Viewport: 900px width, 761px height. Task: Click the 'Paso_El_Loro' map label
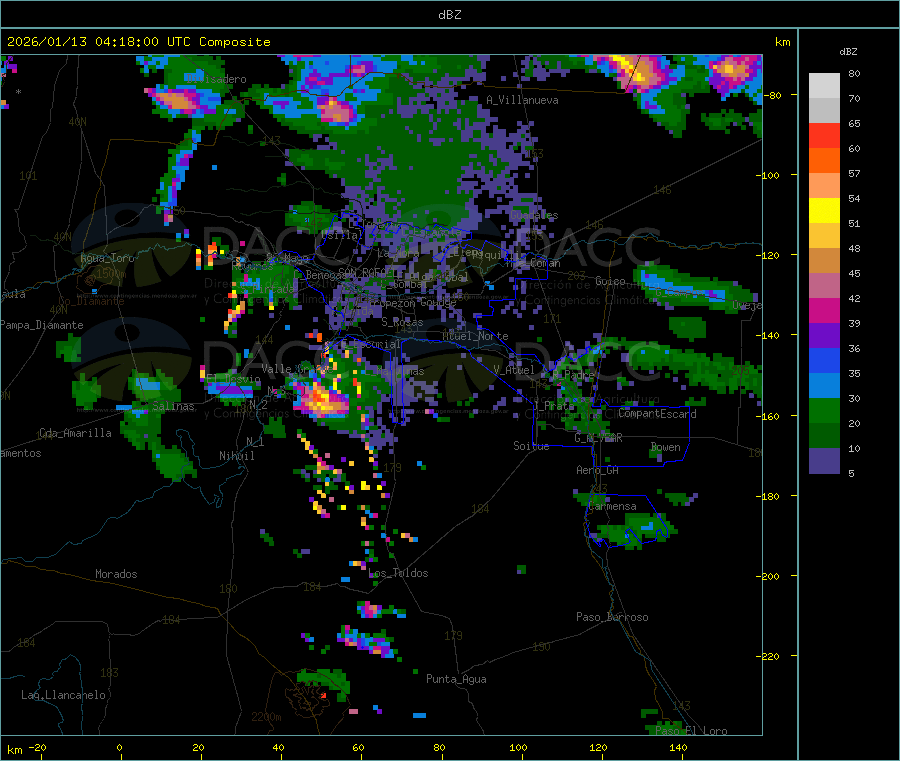692,731
